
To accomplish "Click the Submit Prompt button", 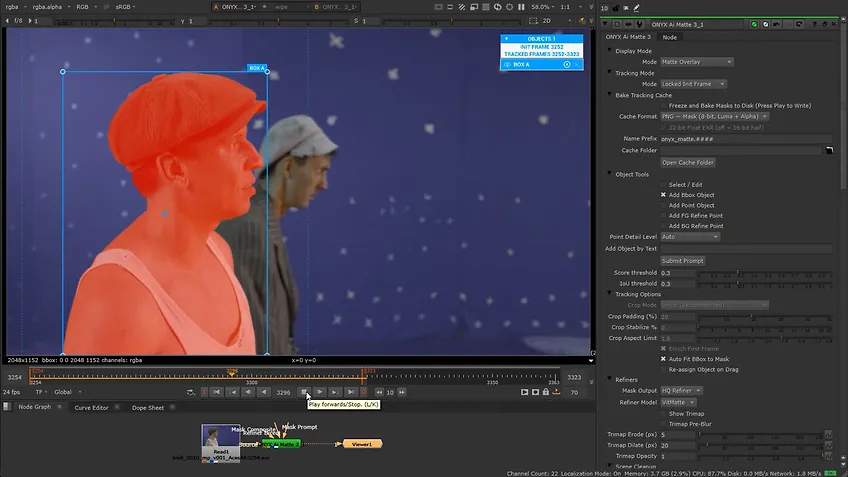I will [683, 261].
